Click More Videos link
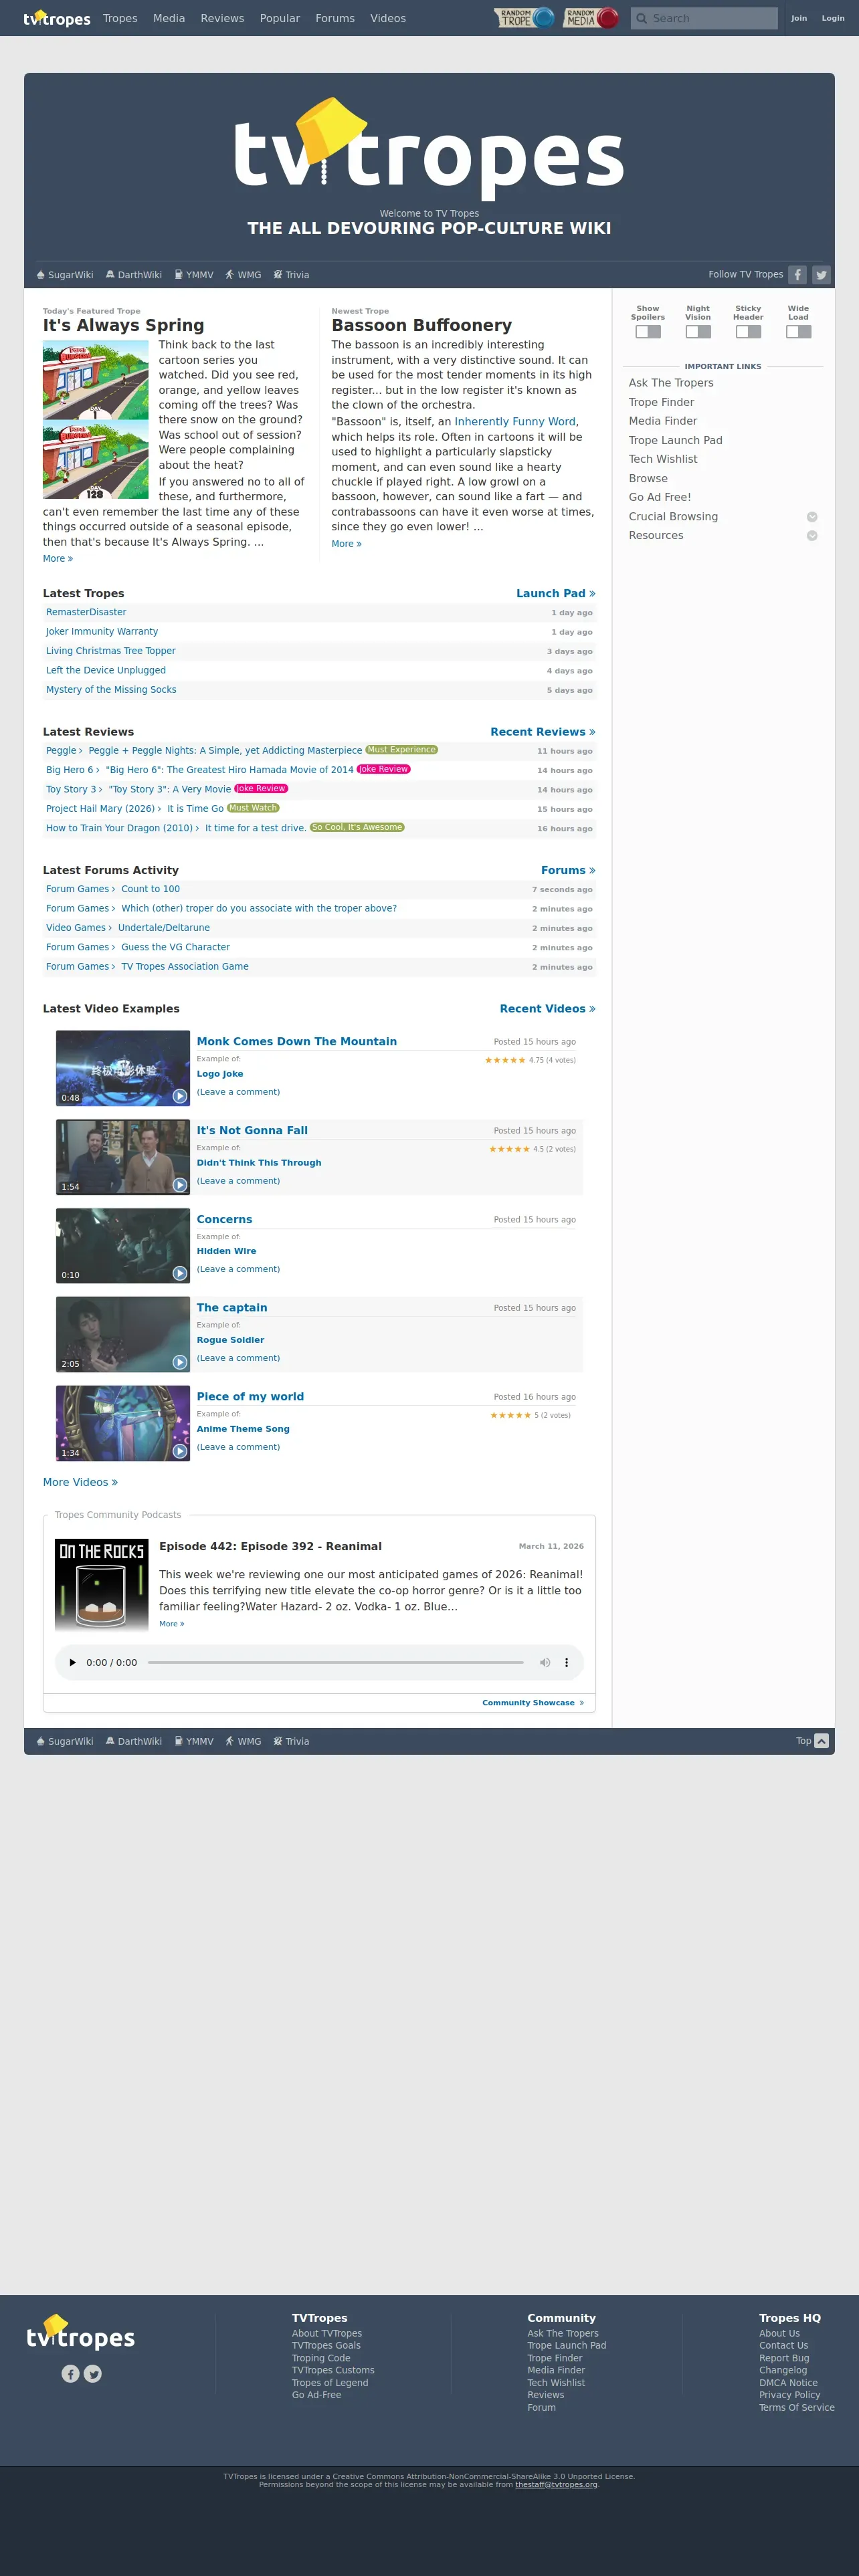The height and width of the screenshot is (2576, 859). (x=80, y=1482)
